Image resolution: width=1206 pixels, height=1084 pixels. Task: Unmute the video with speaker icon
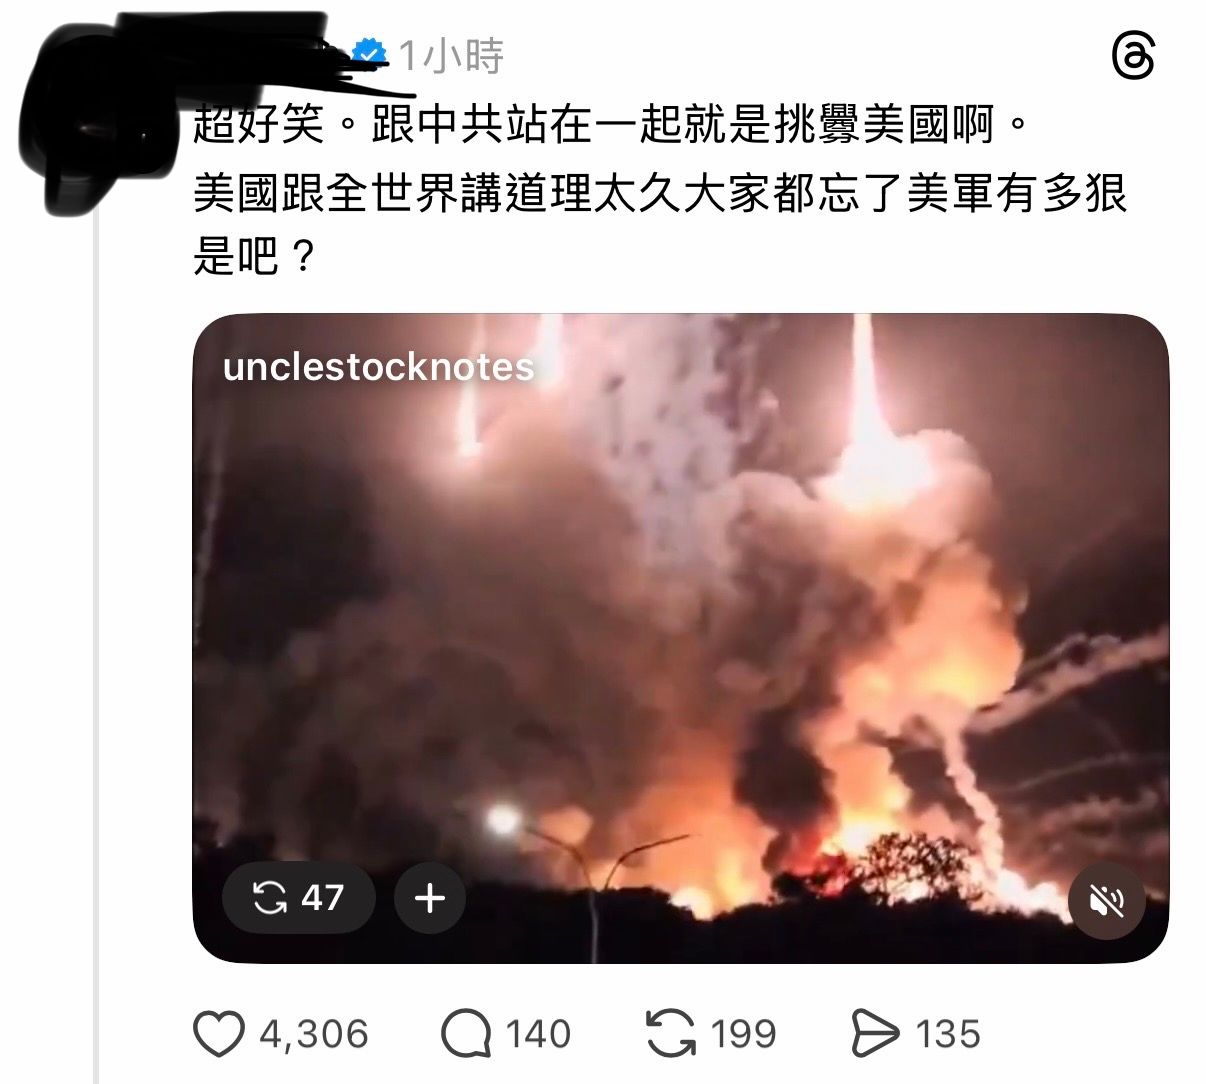1107,901
